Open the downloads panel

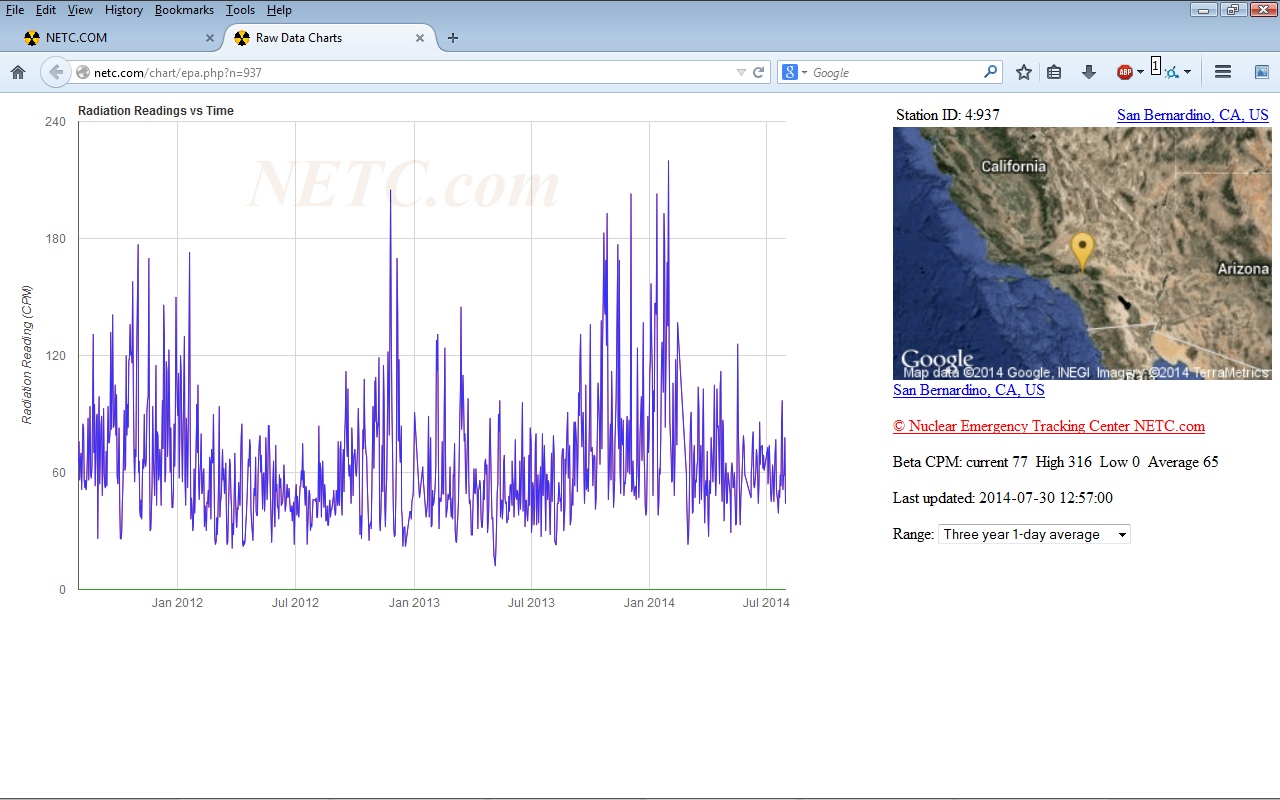coord(1089,72)
